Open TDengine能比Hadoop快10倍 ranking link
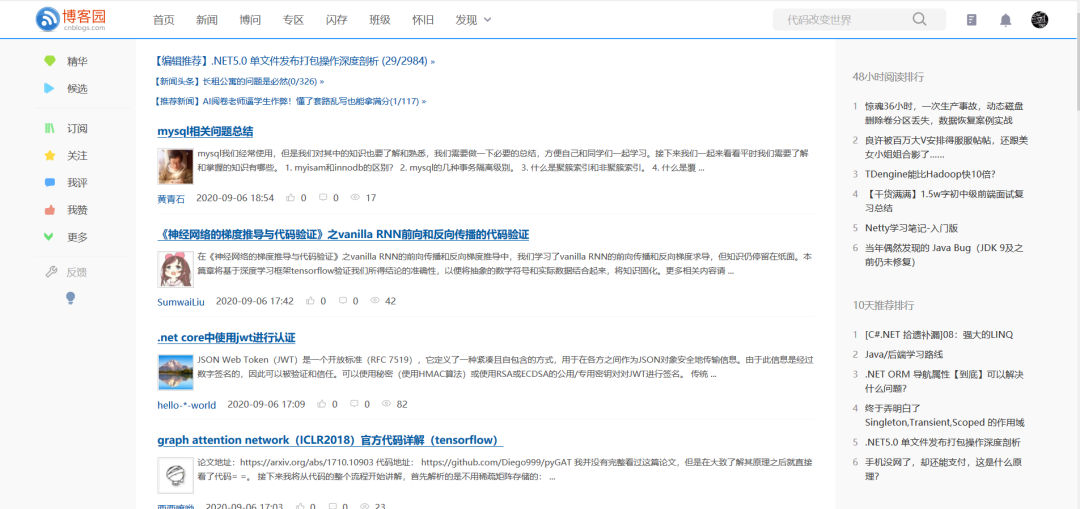Viewport: 1080px width, 509px height. coord(930,174)
